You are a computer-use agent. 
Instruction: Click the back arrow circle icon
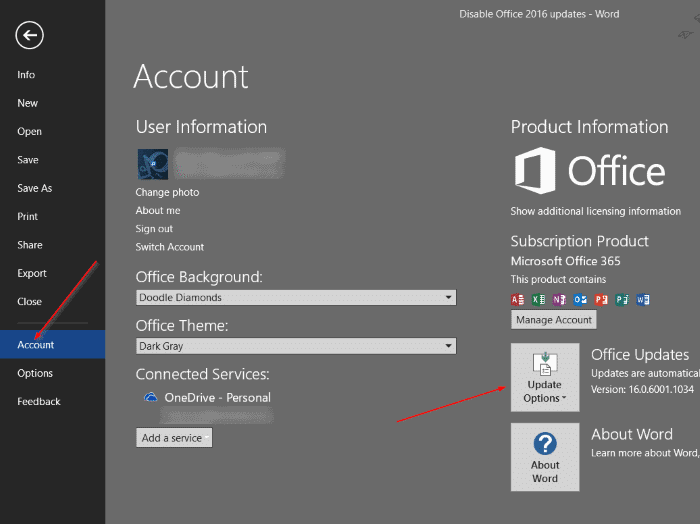29,35
